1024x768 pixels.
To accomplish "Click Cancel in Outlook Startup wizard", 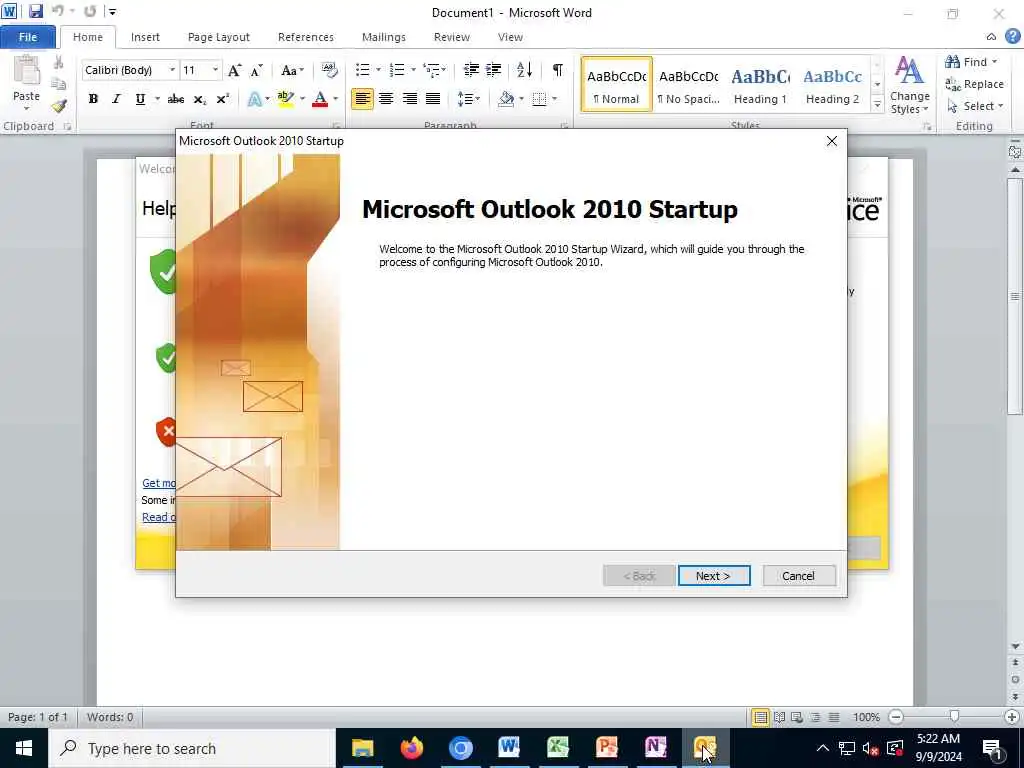I will (799, 576).
